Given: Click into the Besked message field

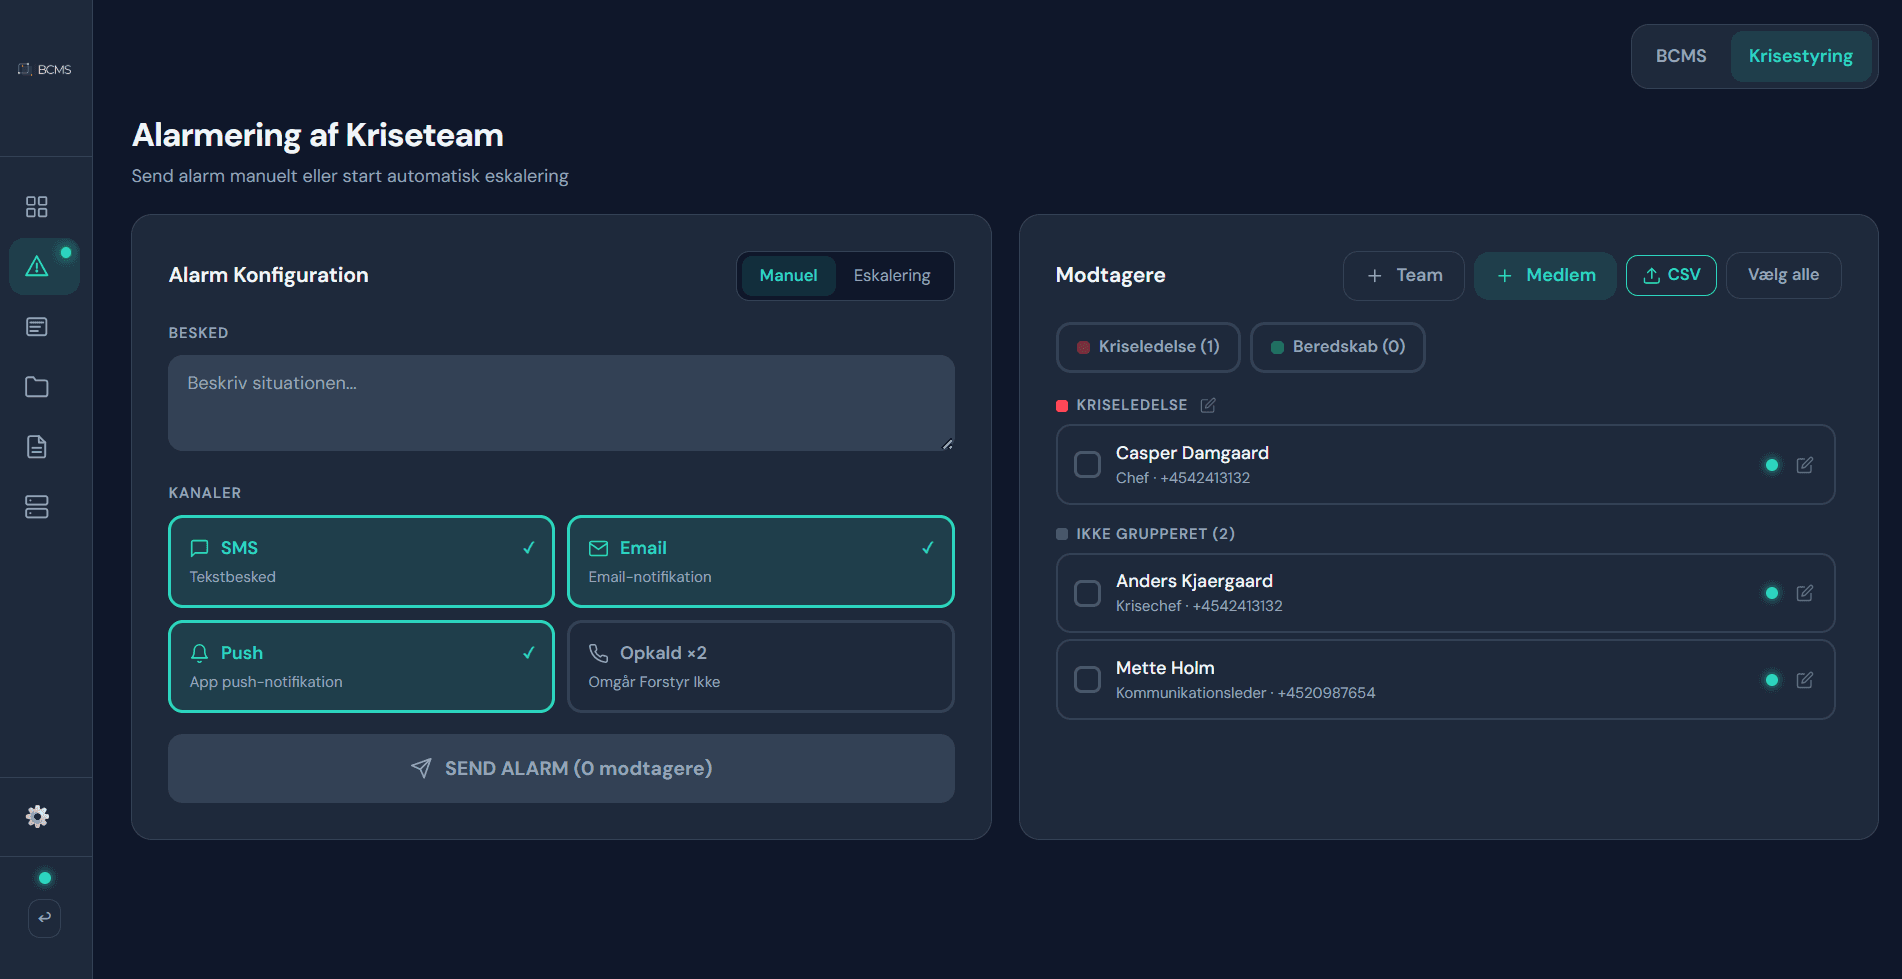Looking at the screenshot, I should pos(560,403).
